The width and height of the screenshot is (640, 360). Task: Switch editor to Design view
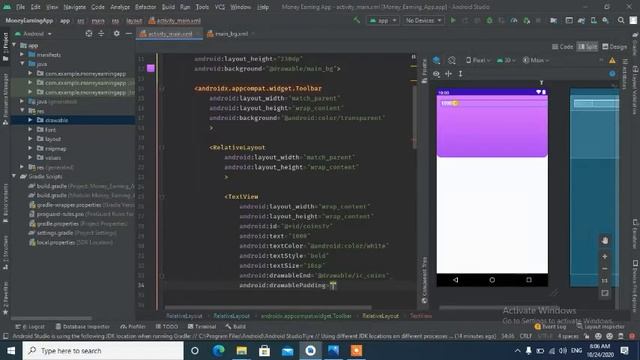pos(614,47)
